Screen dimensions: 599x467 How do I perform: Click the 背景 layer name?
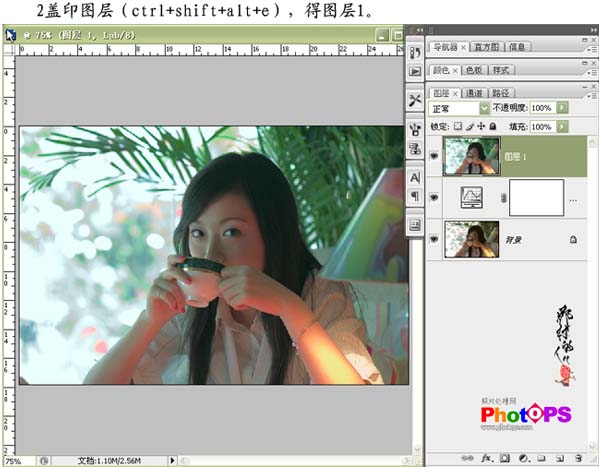pos(513,240)
